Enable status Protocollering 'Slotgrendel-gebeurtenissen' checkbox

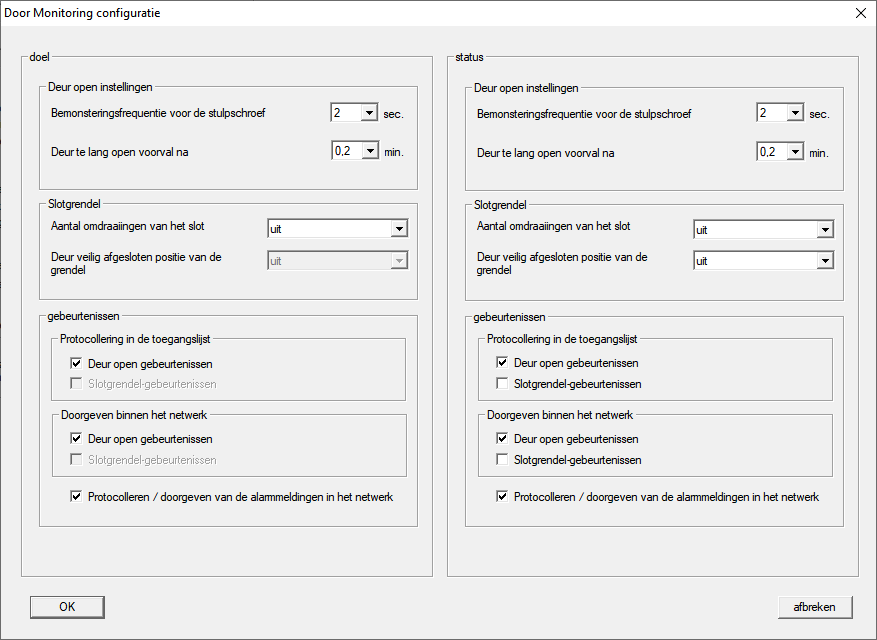pyautogui.click(x=503, y=384)
